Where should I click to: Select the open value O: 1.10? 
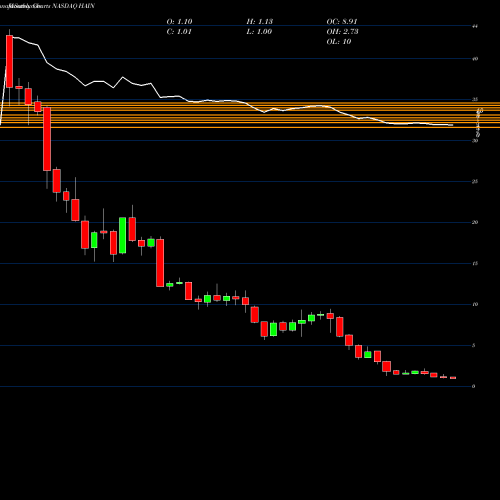(179, 21)
